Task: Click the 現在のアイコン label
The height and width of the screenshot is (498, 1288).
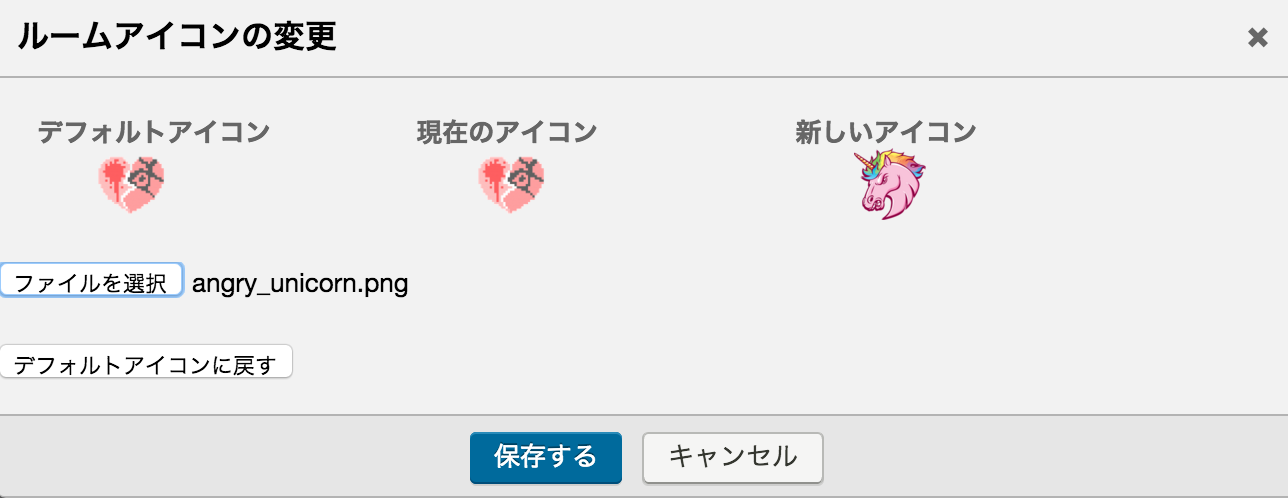Action: tap(507, 131)
